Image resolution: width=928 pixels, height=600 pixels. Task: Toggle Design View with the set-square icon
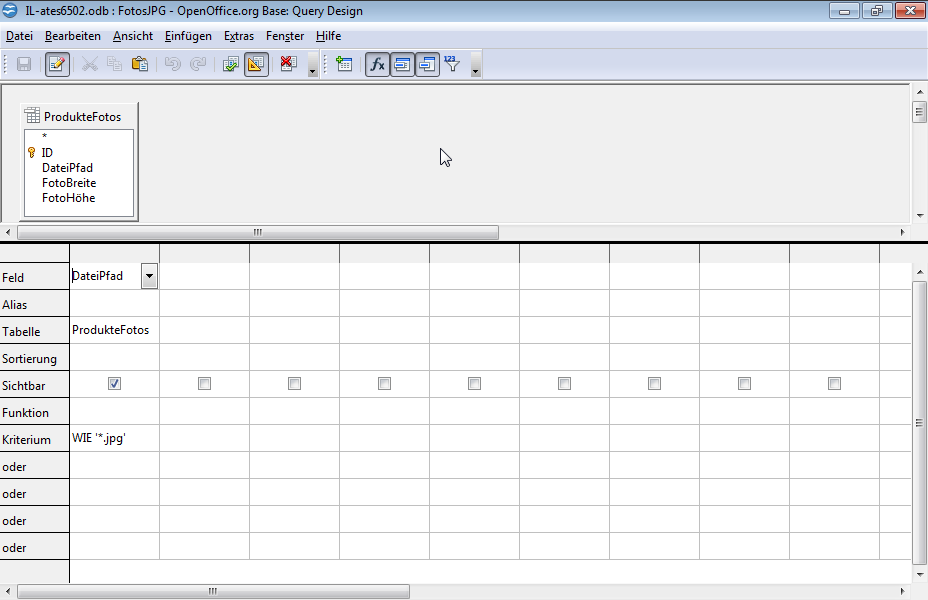pyautogui.click(x=256, y=64)
